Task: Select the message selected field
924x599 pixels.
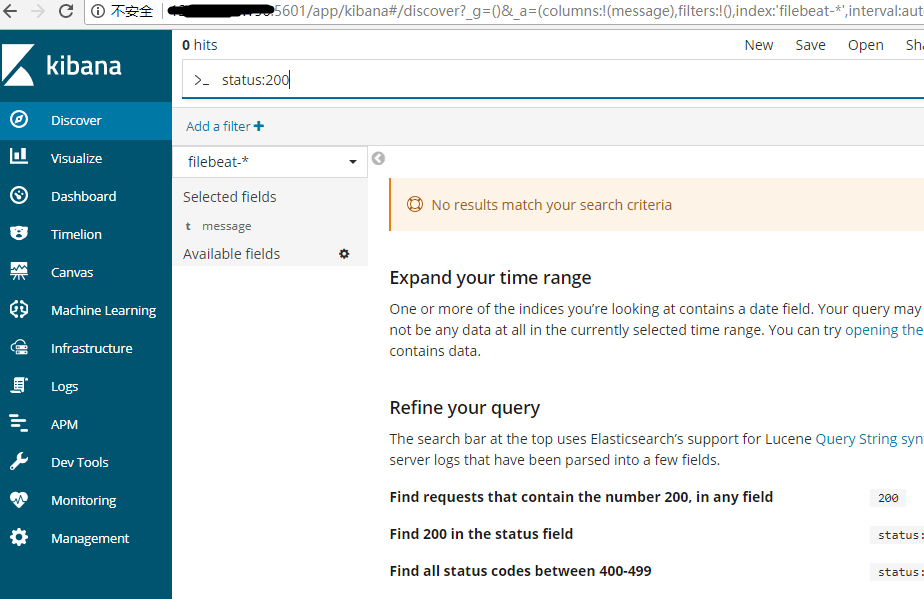Action: (x=226, y=226)
